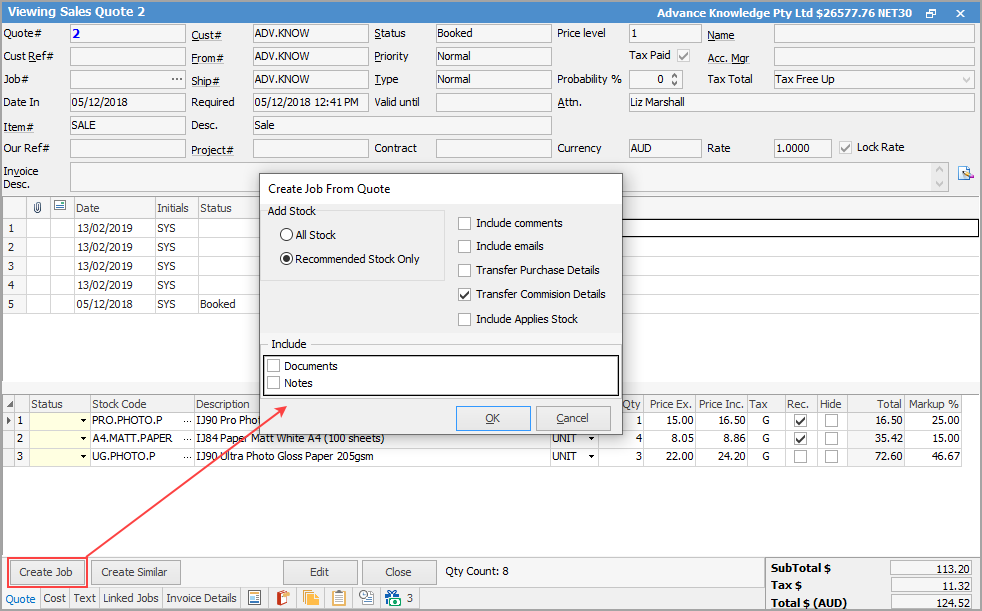Click the green gift icon labeled 3
982x611 pixels.
tap(392, 598)
